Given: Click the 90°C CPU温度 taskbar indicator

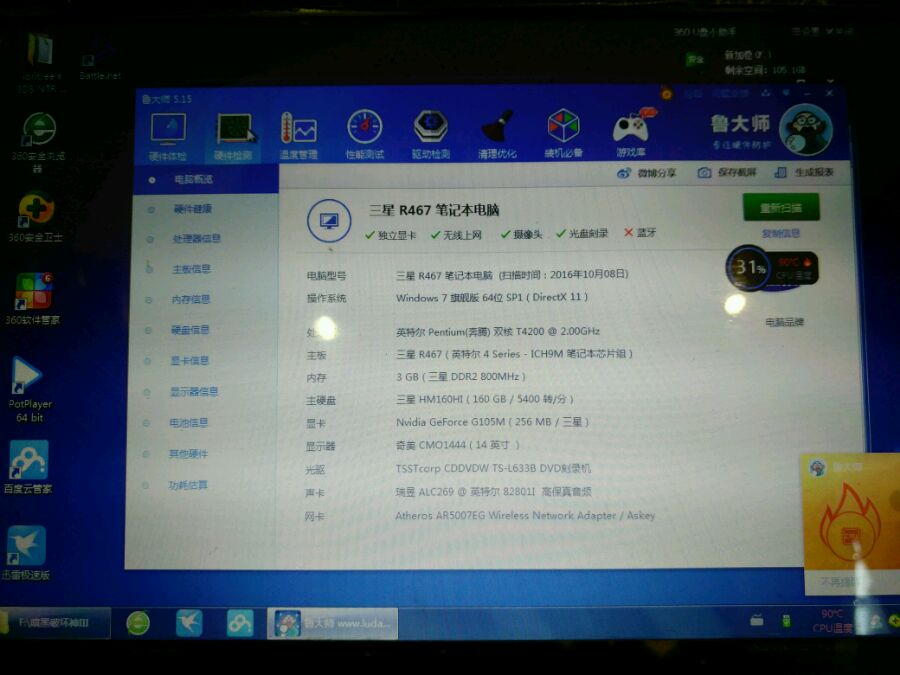Looking at the screenshot, I should point(832,621).
